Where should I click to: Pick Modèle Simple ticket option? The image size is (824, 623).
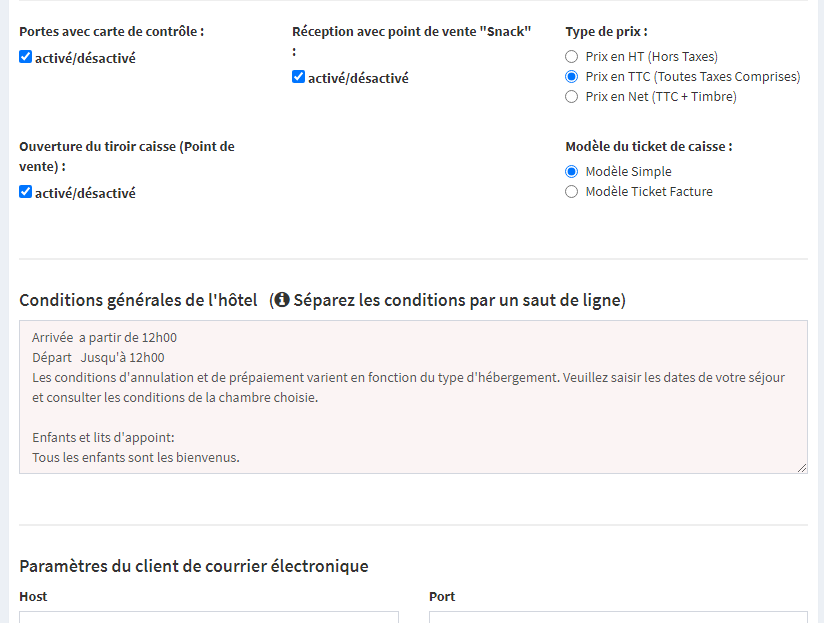tap(572, 172)
